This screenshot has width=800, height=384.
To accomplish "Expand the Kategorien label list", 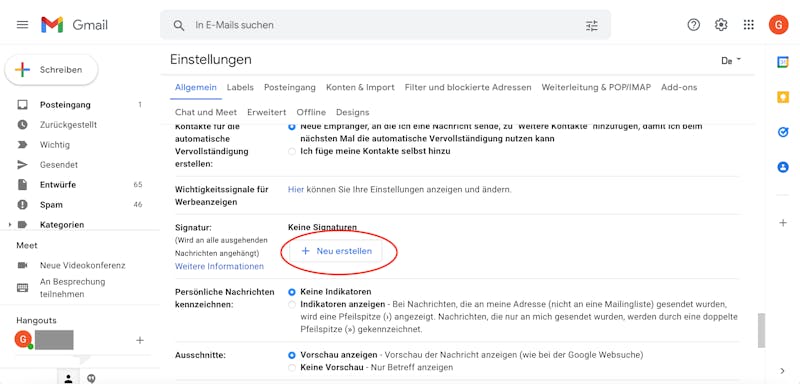I will pyautogui.click(x=10, y=225).
